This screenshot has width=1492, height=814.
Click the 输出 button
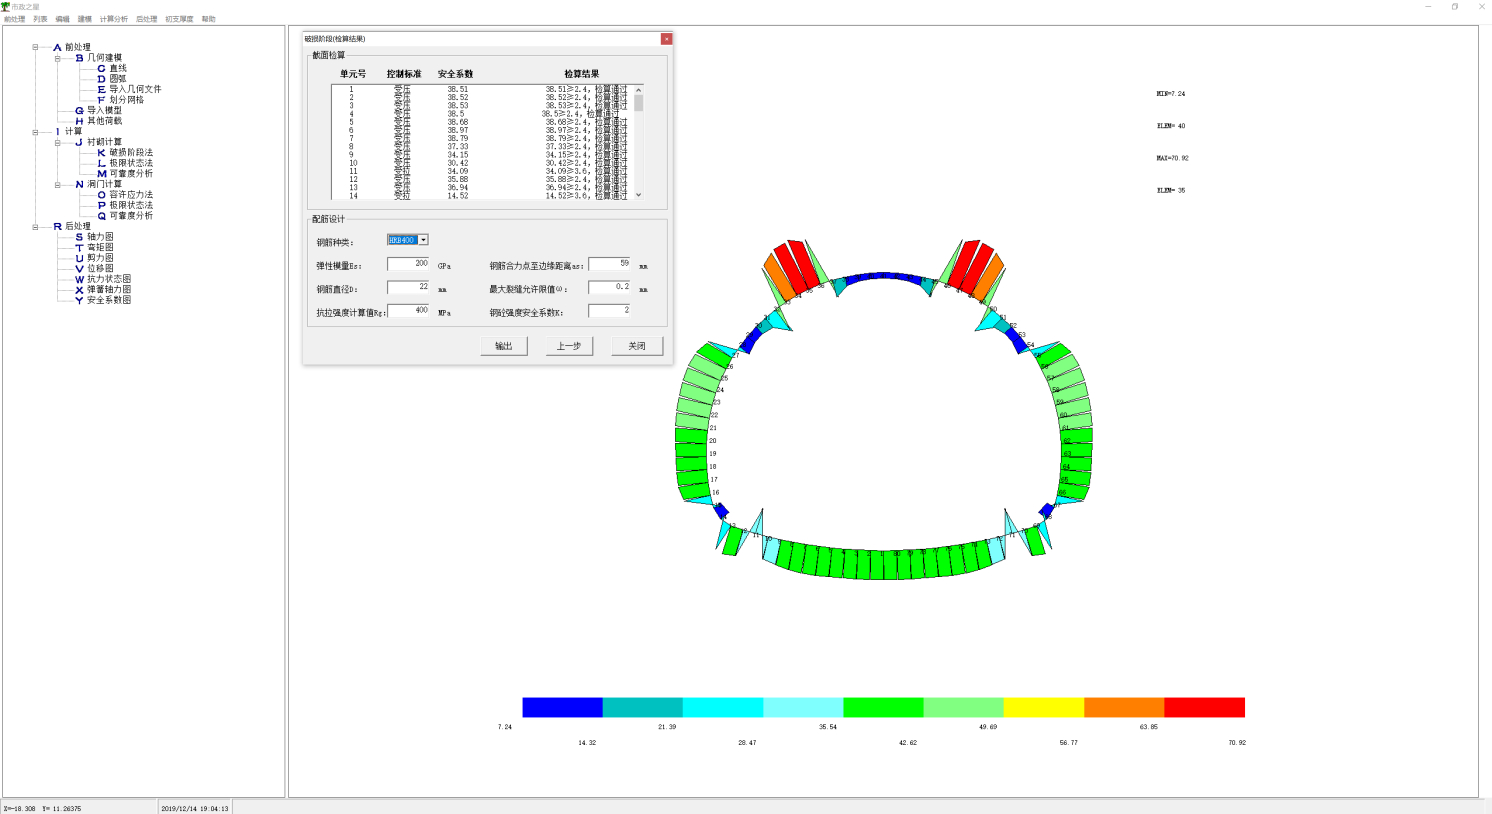(x=503, y=346)
